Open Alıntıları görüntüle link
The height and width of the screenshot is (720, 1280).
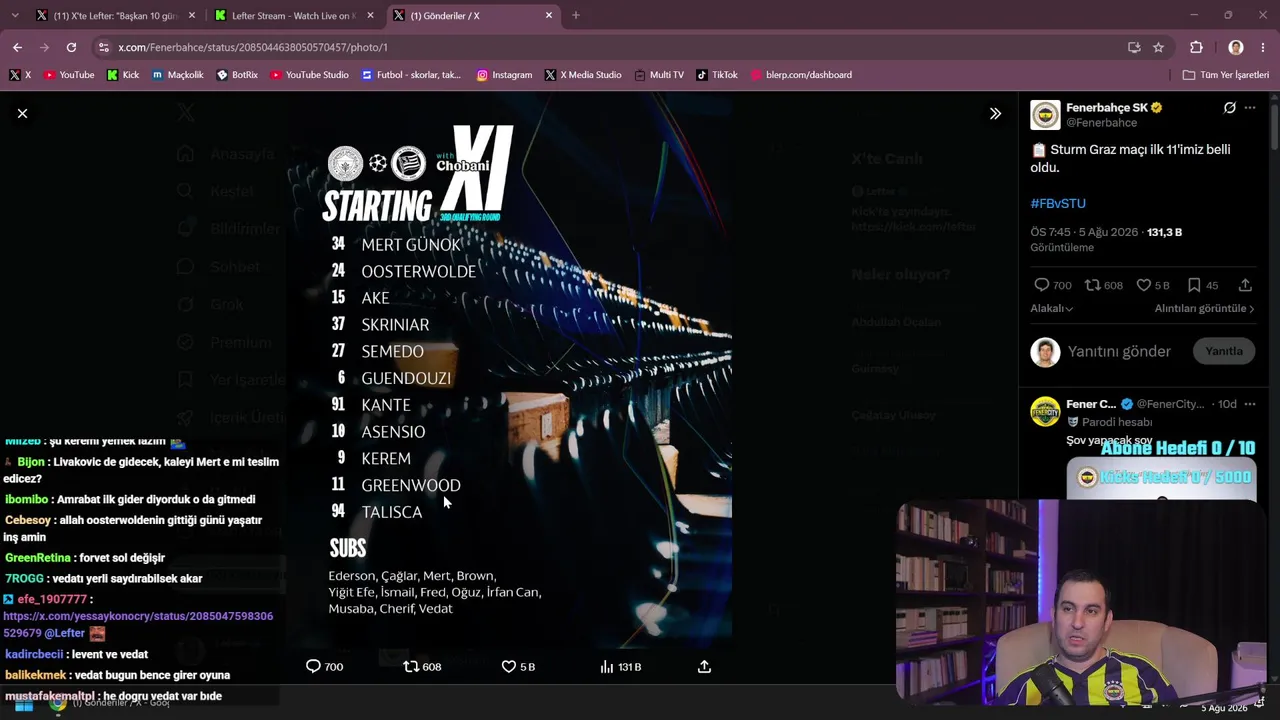(x=1204, y=309)
